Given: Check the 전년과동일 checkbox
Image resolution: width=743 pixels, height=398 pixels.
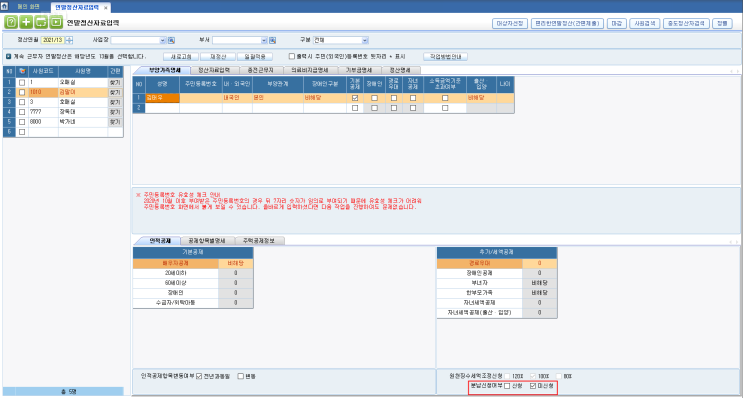Looking at the screenshot, I should (199, 376).
